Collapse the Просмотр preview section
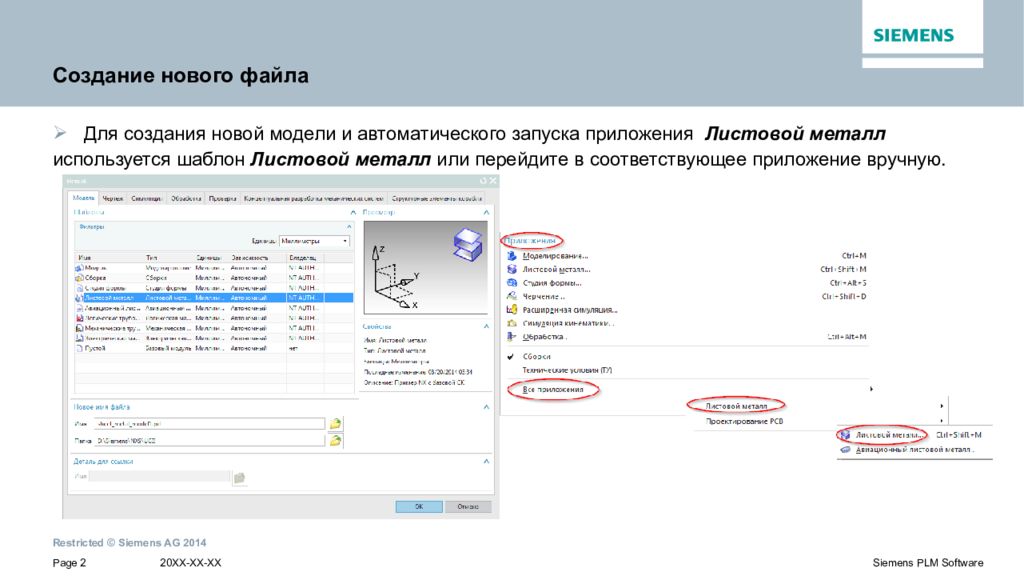1024x576 pixels. (486, 212)
